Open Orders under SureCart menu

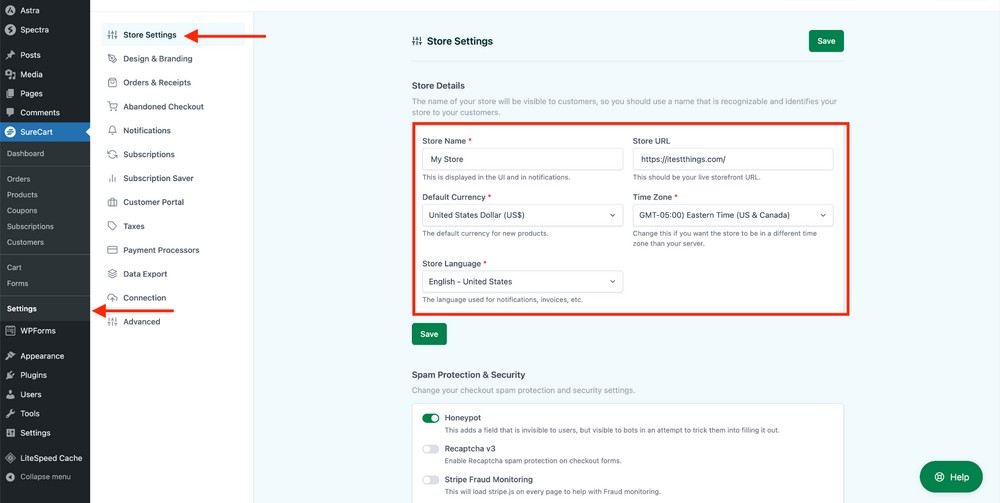18,179
